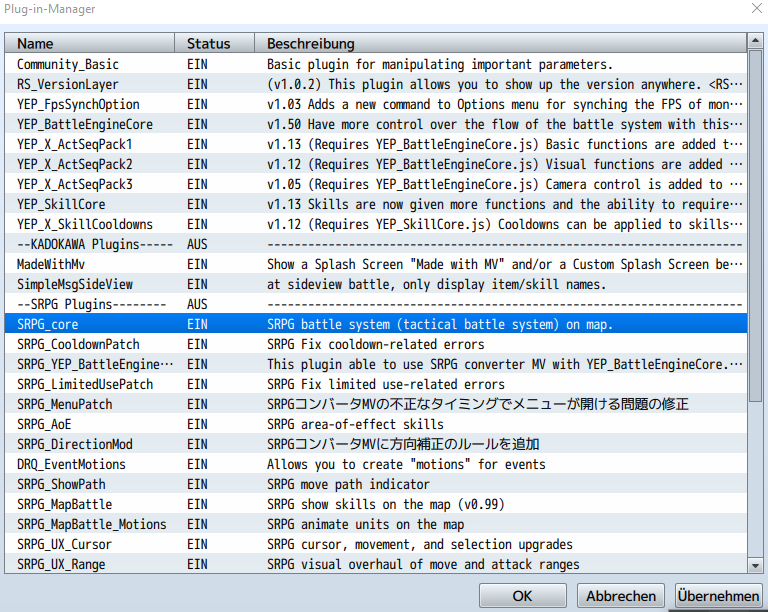
Task: Select the --KADOKAWA Plugins----- separator row
Action: point(376,244)
